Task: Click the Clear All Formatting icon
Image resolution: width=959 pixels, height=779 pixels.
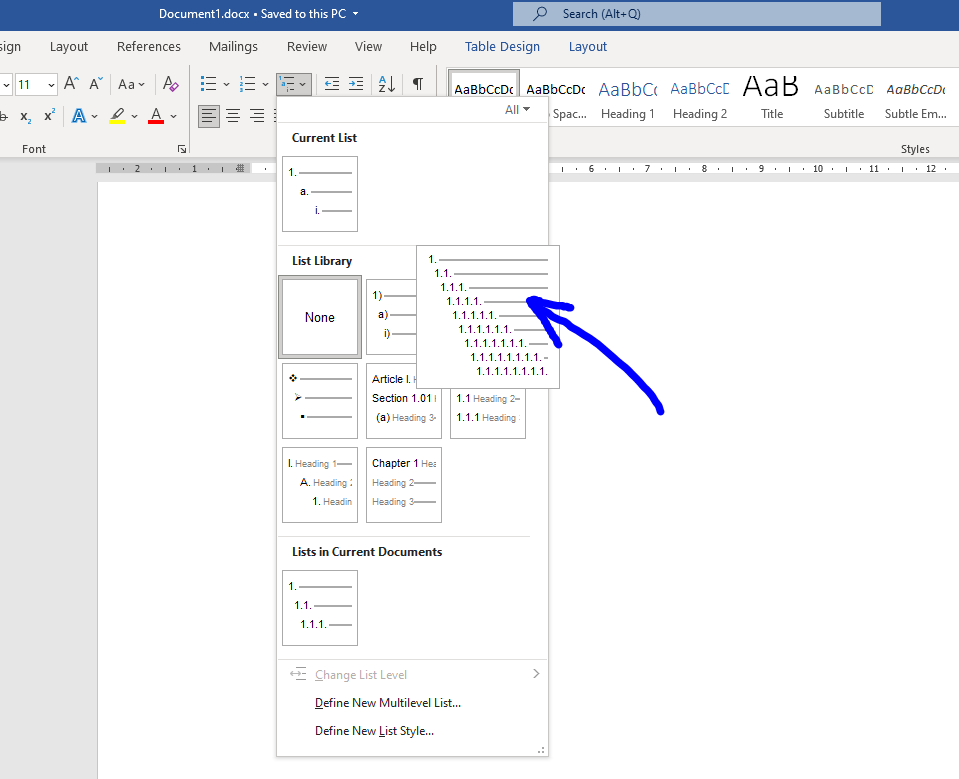Action: (x=171, y=84)
